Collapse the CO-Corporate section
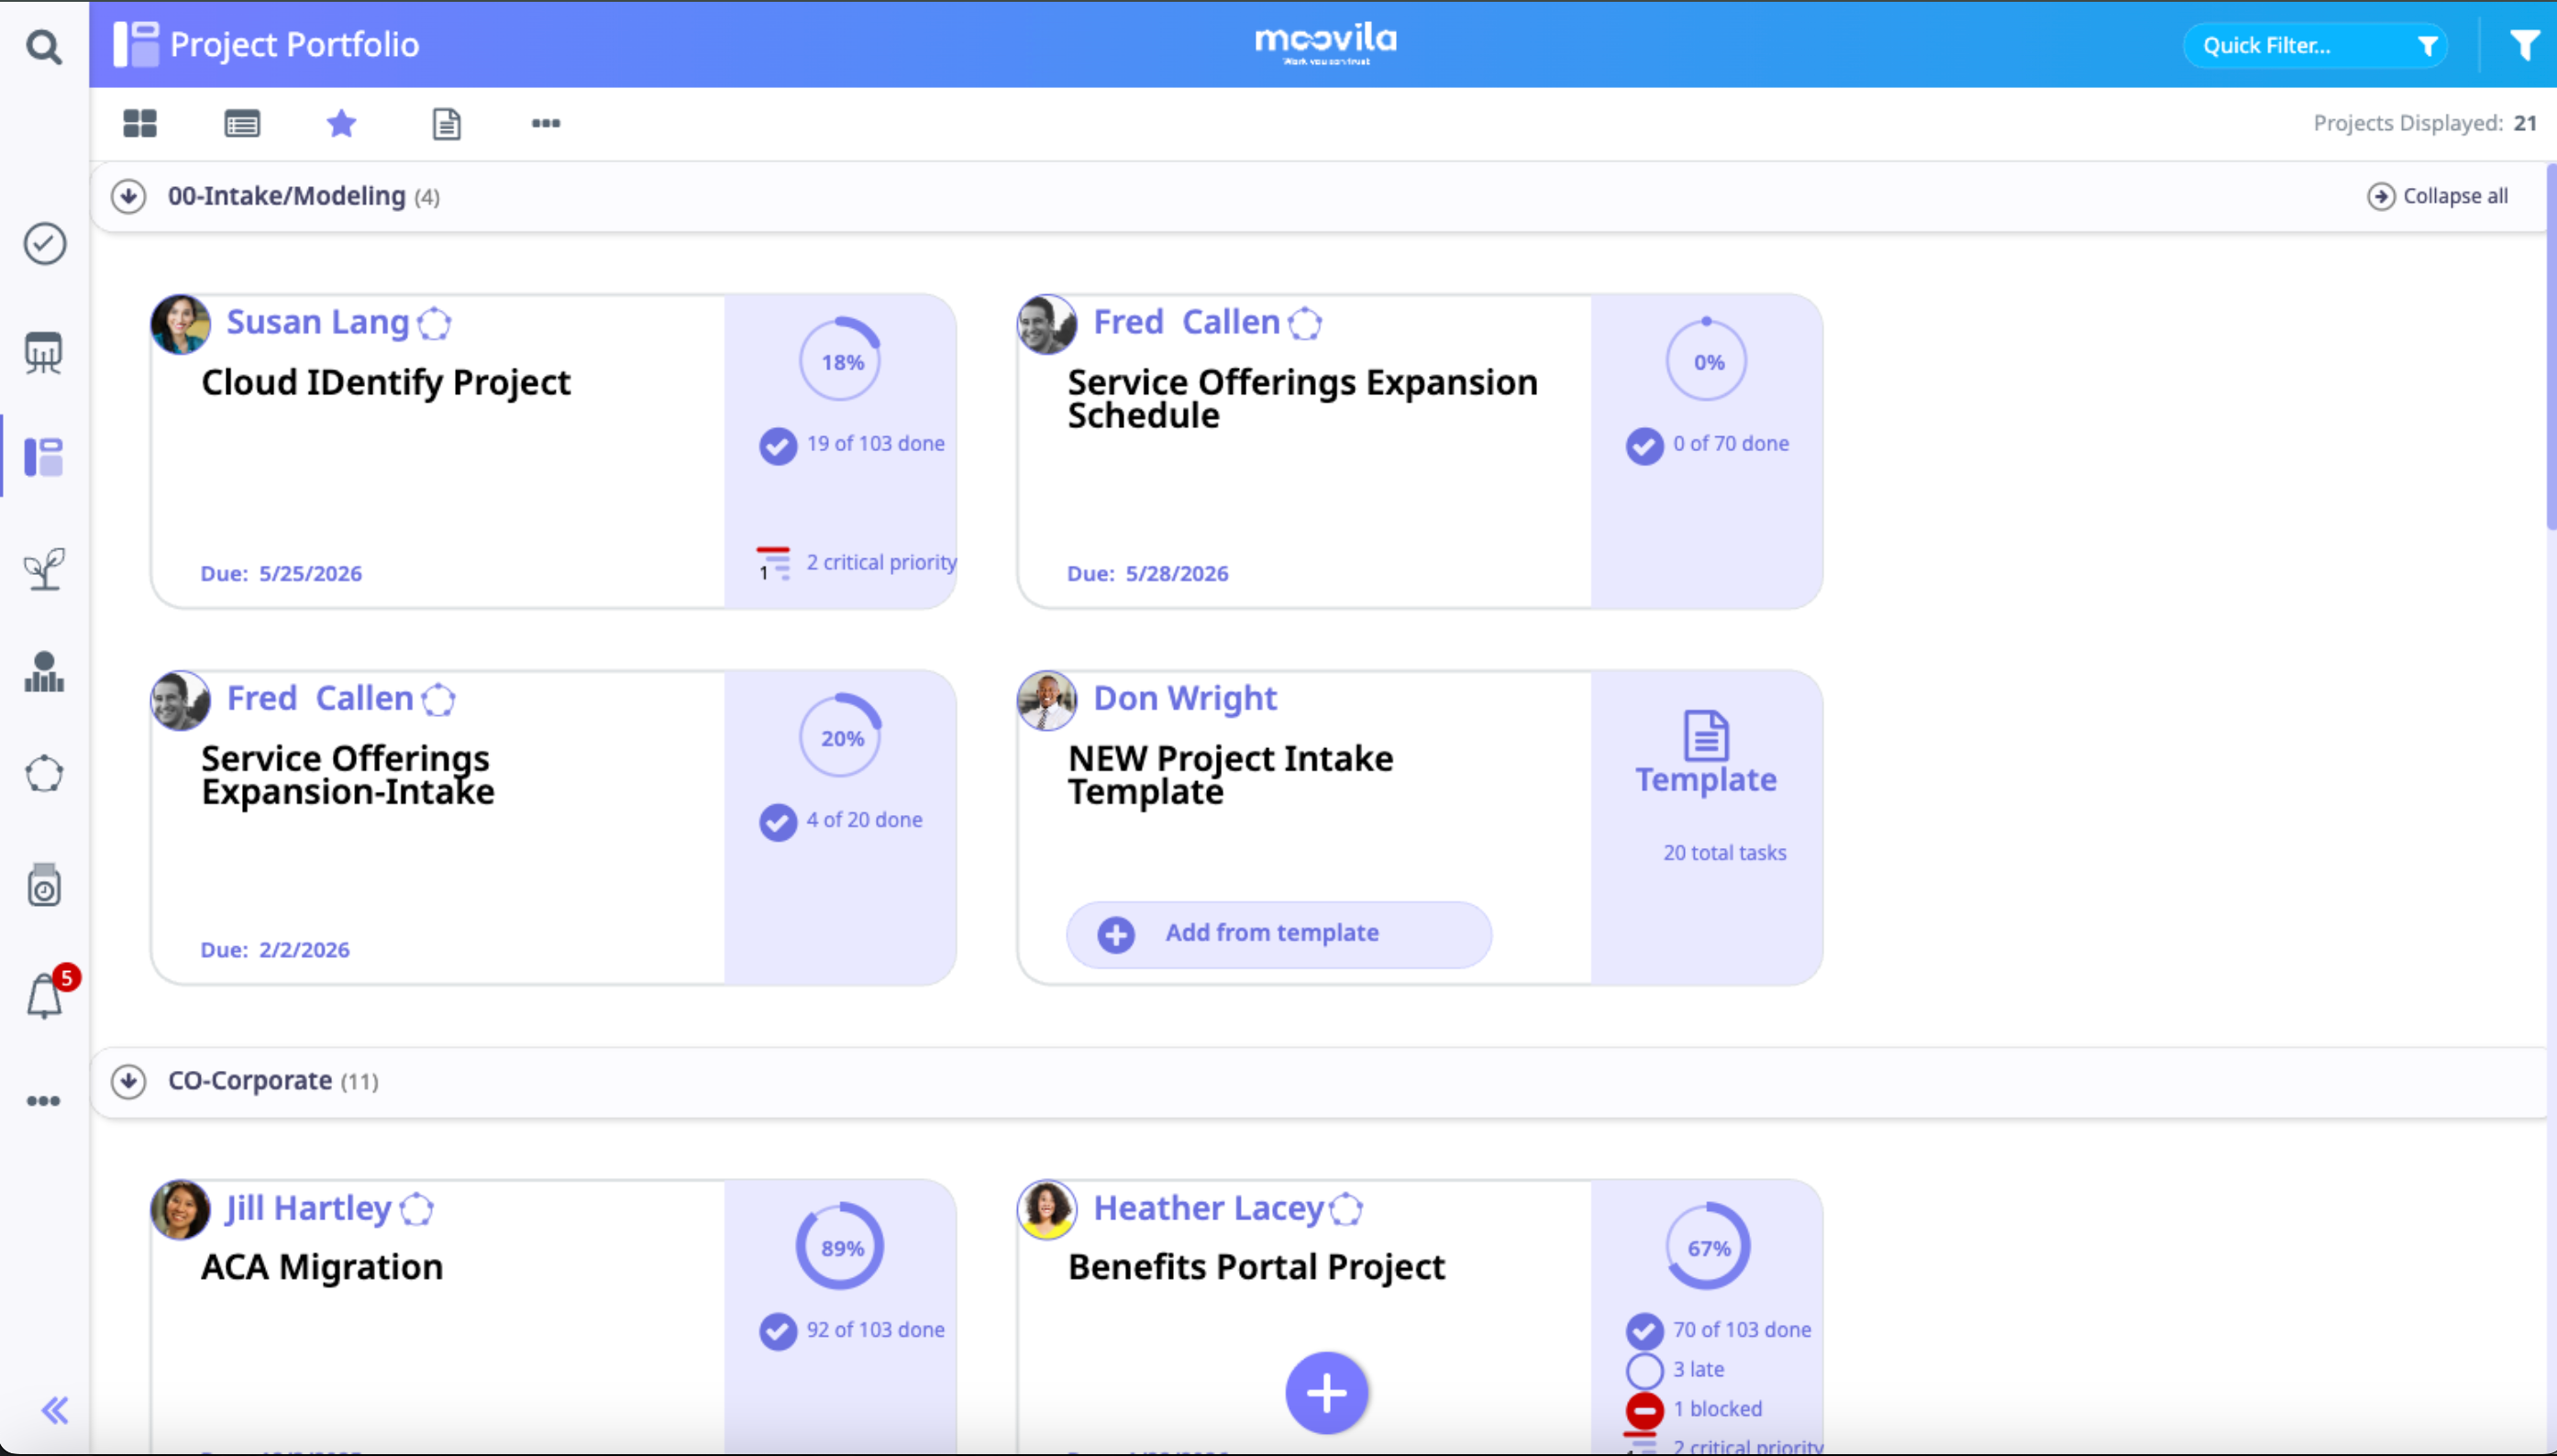Image resolution: width=2557 pixels, height=1456 pixels. pos(128,1081)
